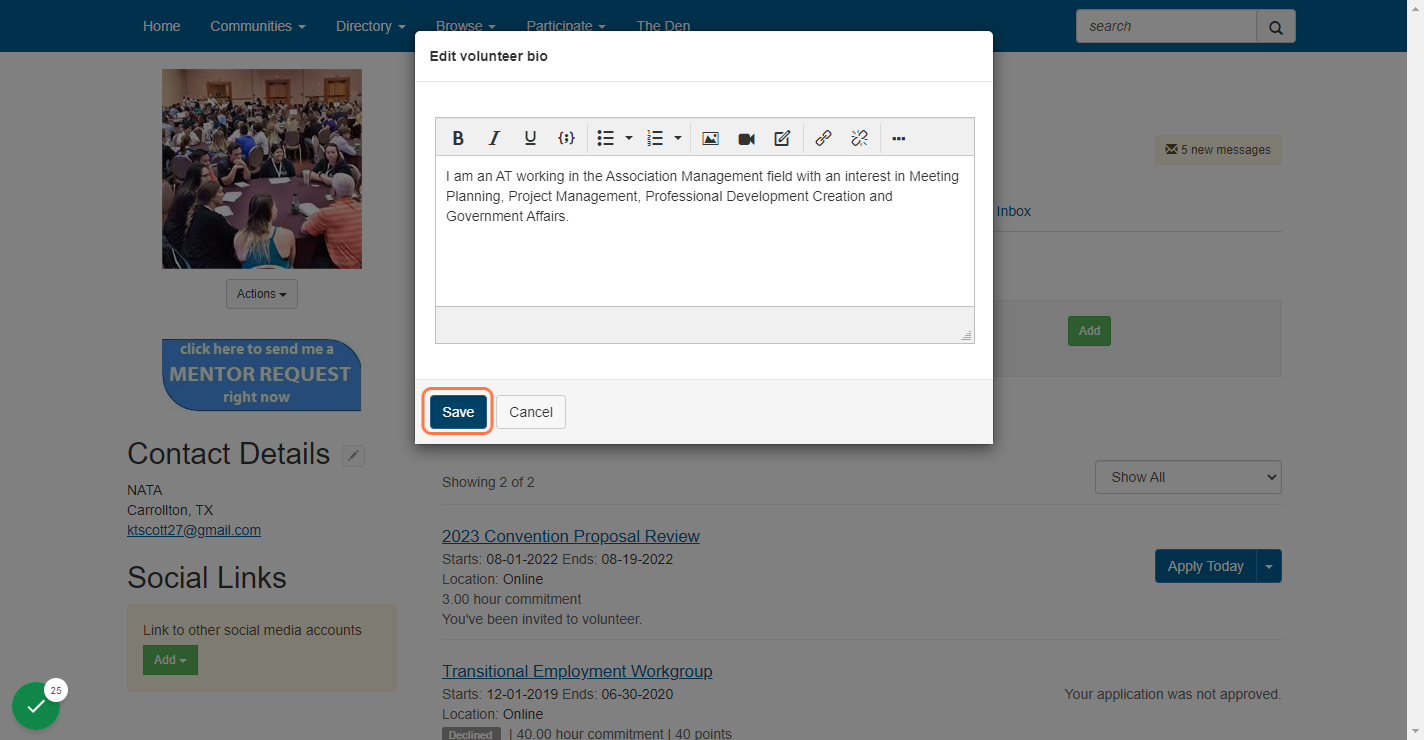Click the insert link chain icon
This screenshot has width=1424, height=740.
(823, 138)
